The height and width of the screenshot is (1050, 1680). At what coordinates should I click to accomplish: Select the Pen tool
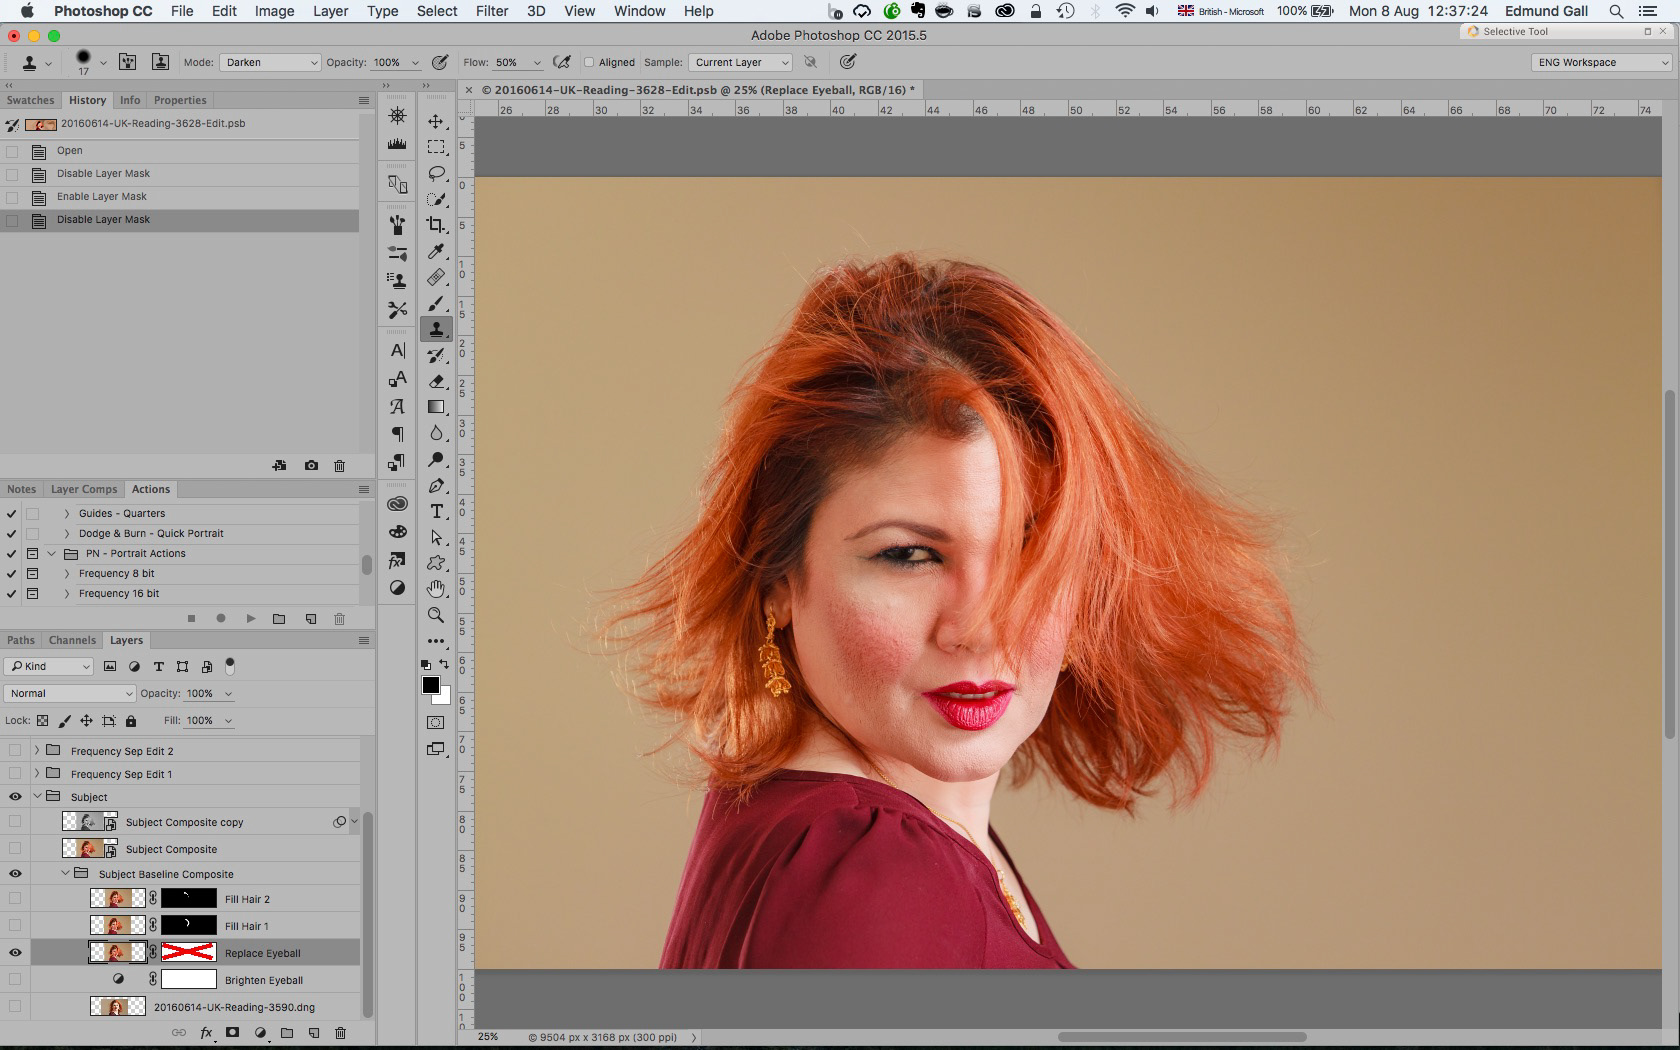[436, 485]
